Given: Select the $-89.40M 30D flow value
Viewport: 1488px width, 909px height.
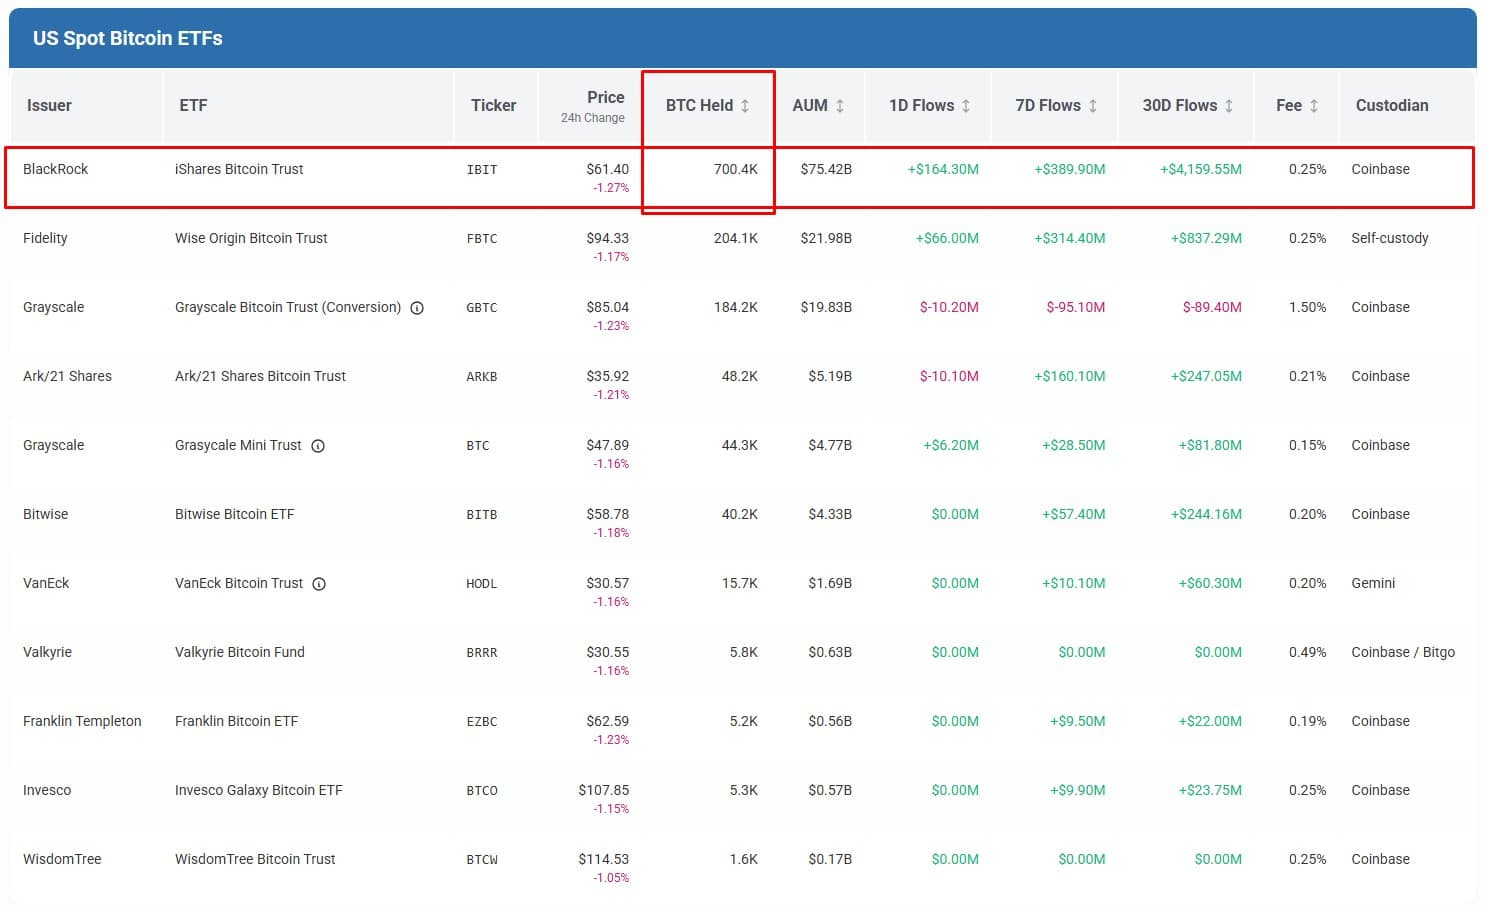Looking at the screenshot, I should [1212, 307].
